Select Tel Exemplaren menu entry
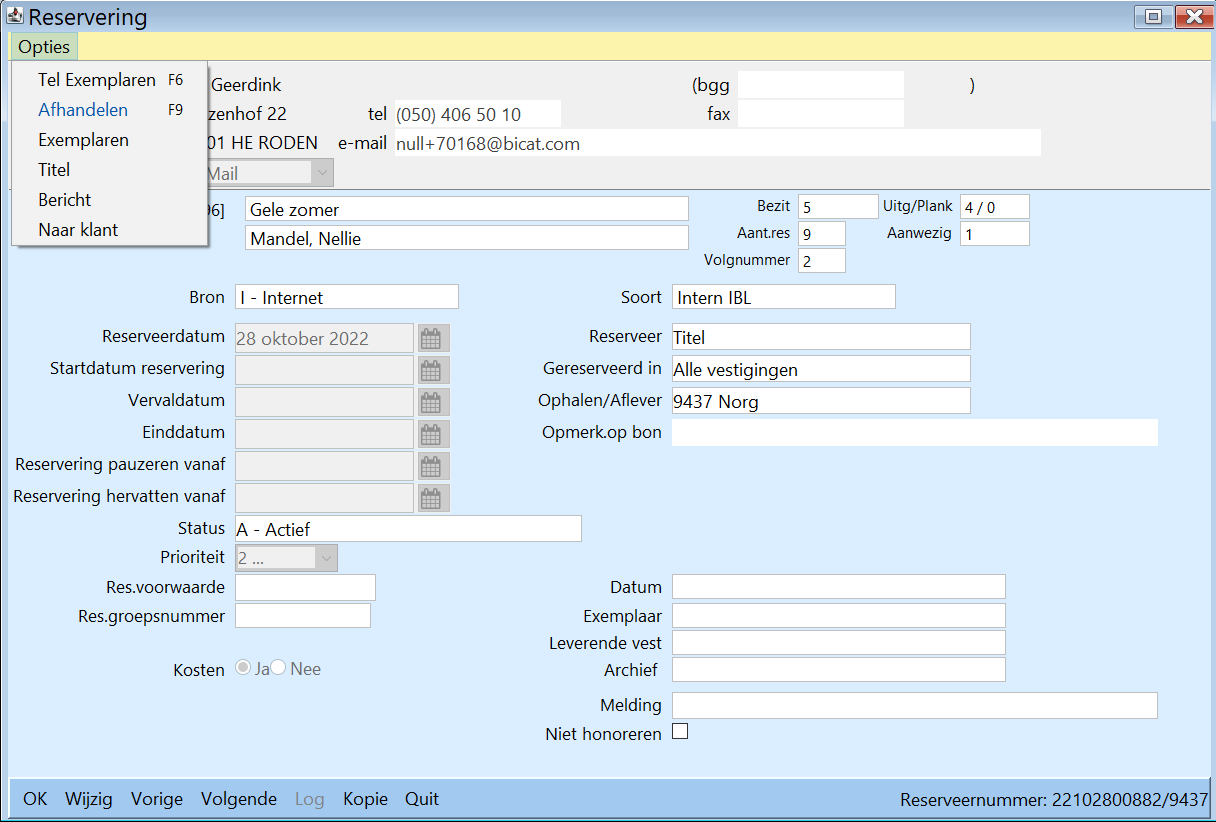The image size is (1216, 822). (x=97, y=80)
